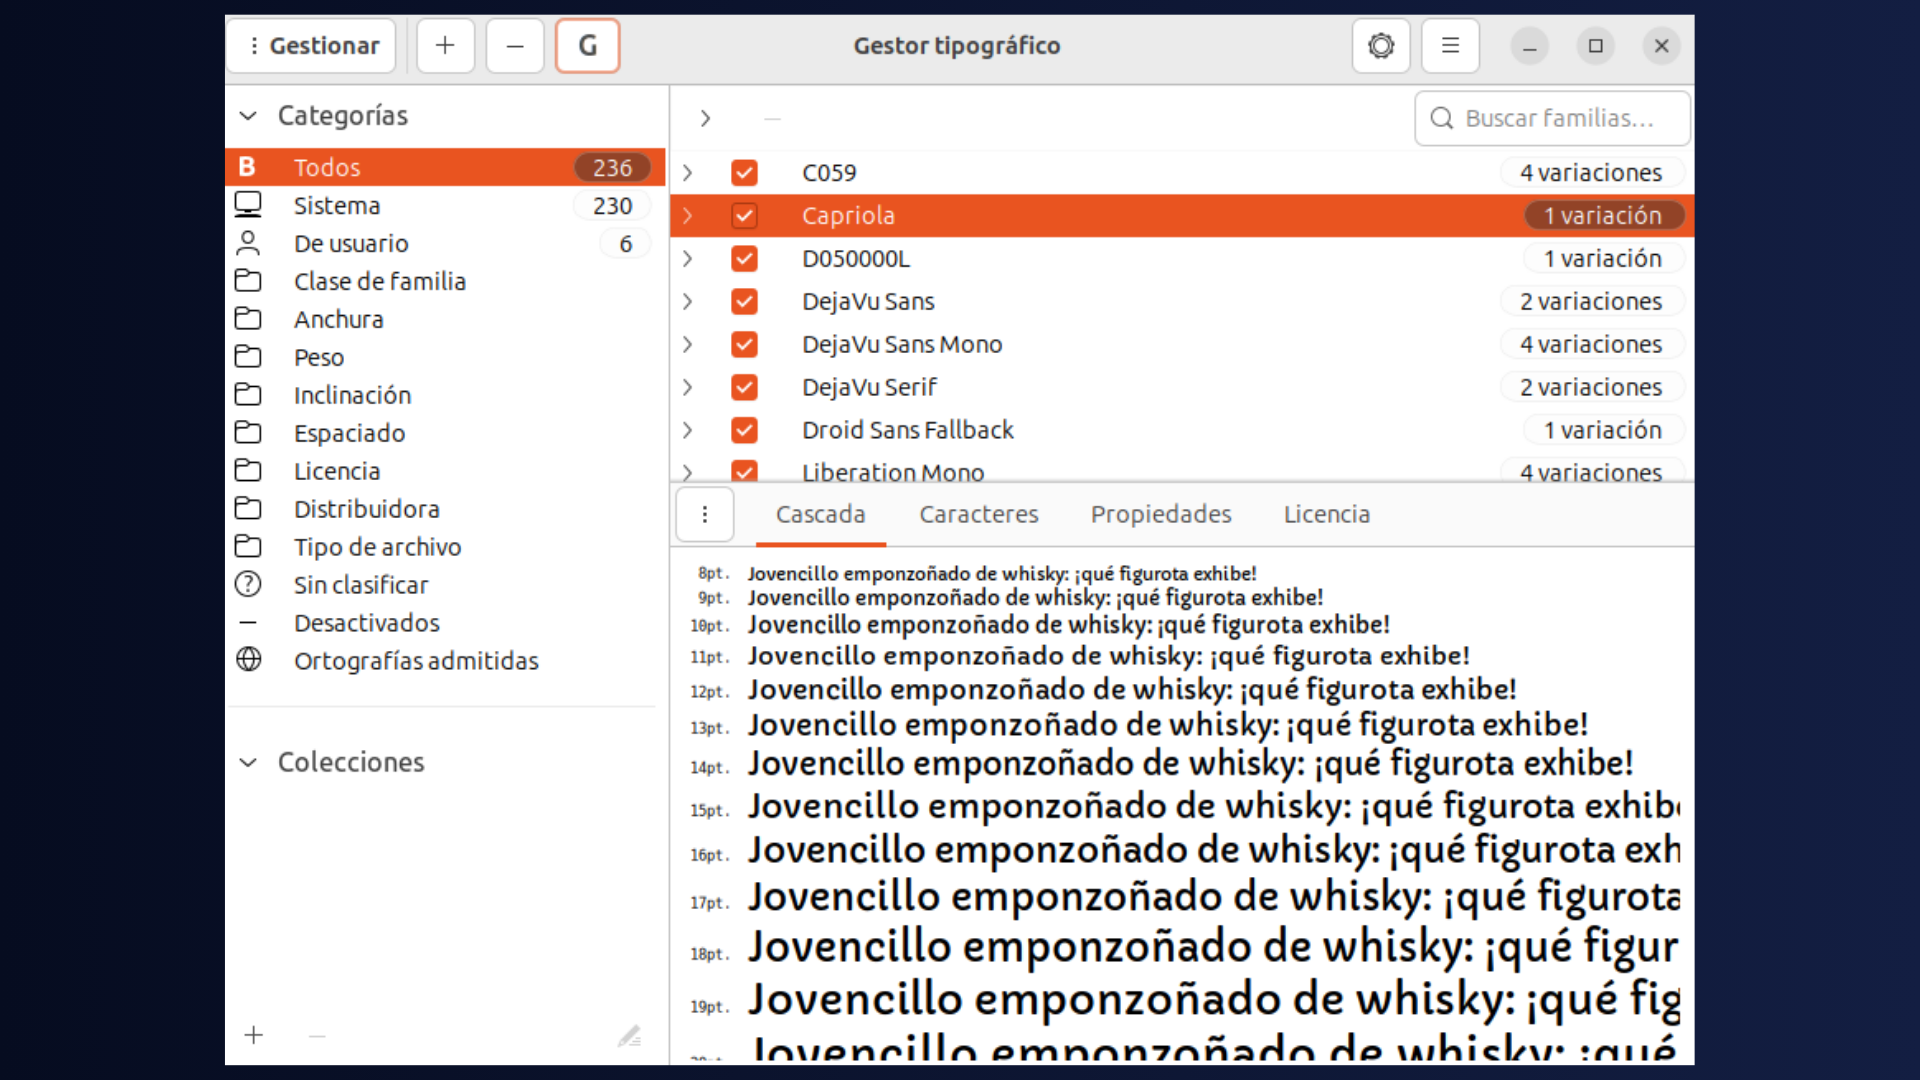1920x1080 pixels.
Task: Select the Sin clasificar category
Action: 362,584
